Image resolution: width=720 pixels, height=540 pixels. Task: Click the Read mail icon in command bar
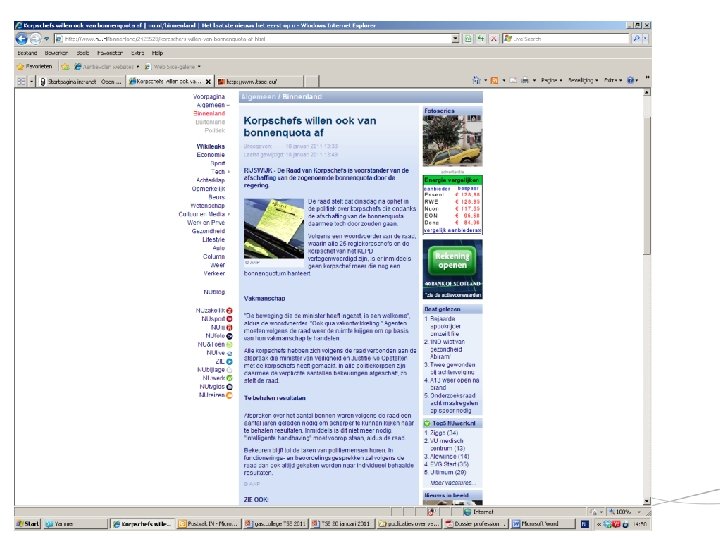point(512,80)
